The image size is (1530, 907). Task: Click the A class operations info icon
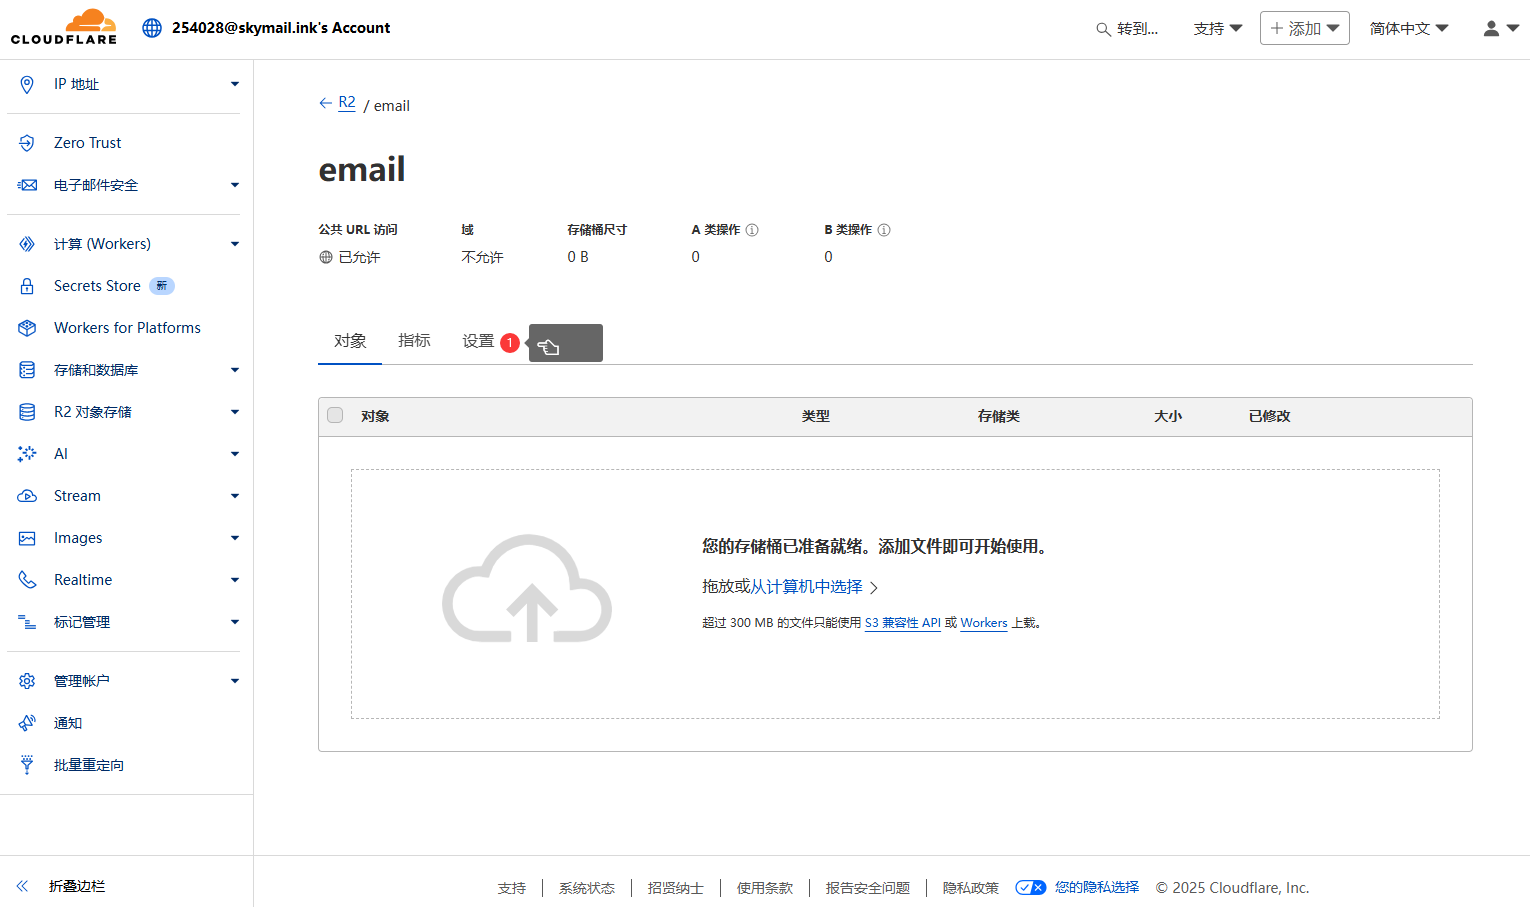752,230
